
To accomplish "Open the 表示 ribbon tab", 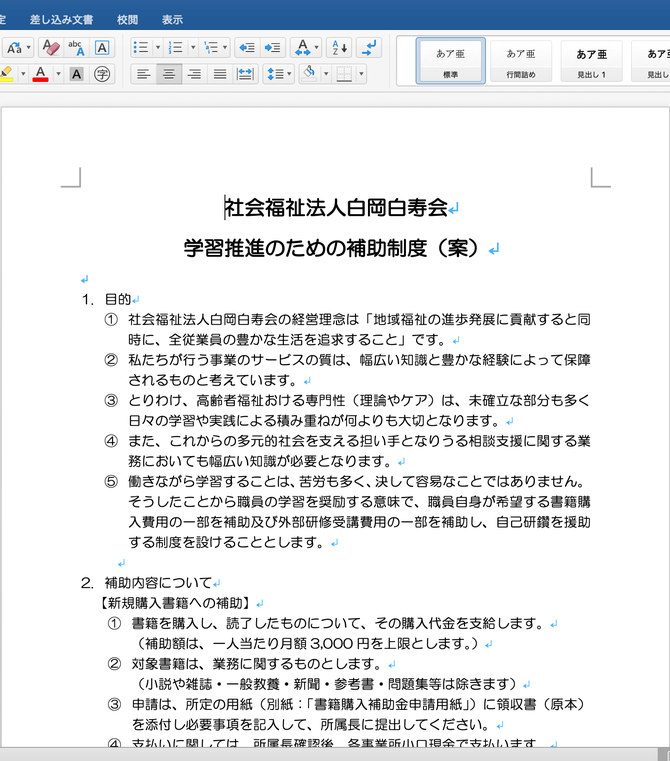I will [x=172, y=19].
